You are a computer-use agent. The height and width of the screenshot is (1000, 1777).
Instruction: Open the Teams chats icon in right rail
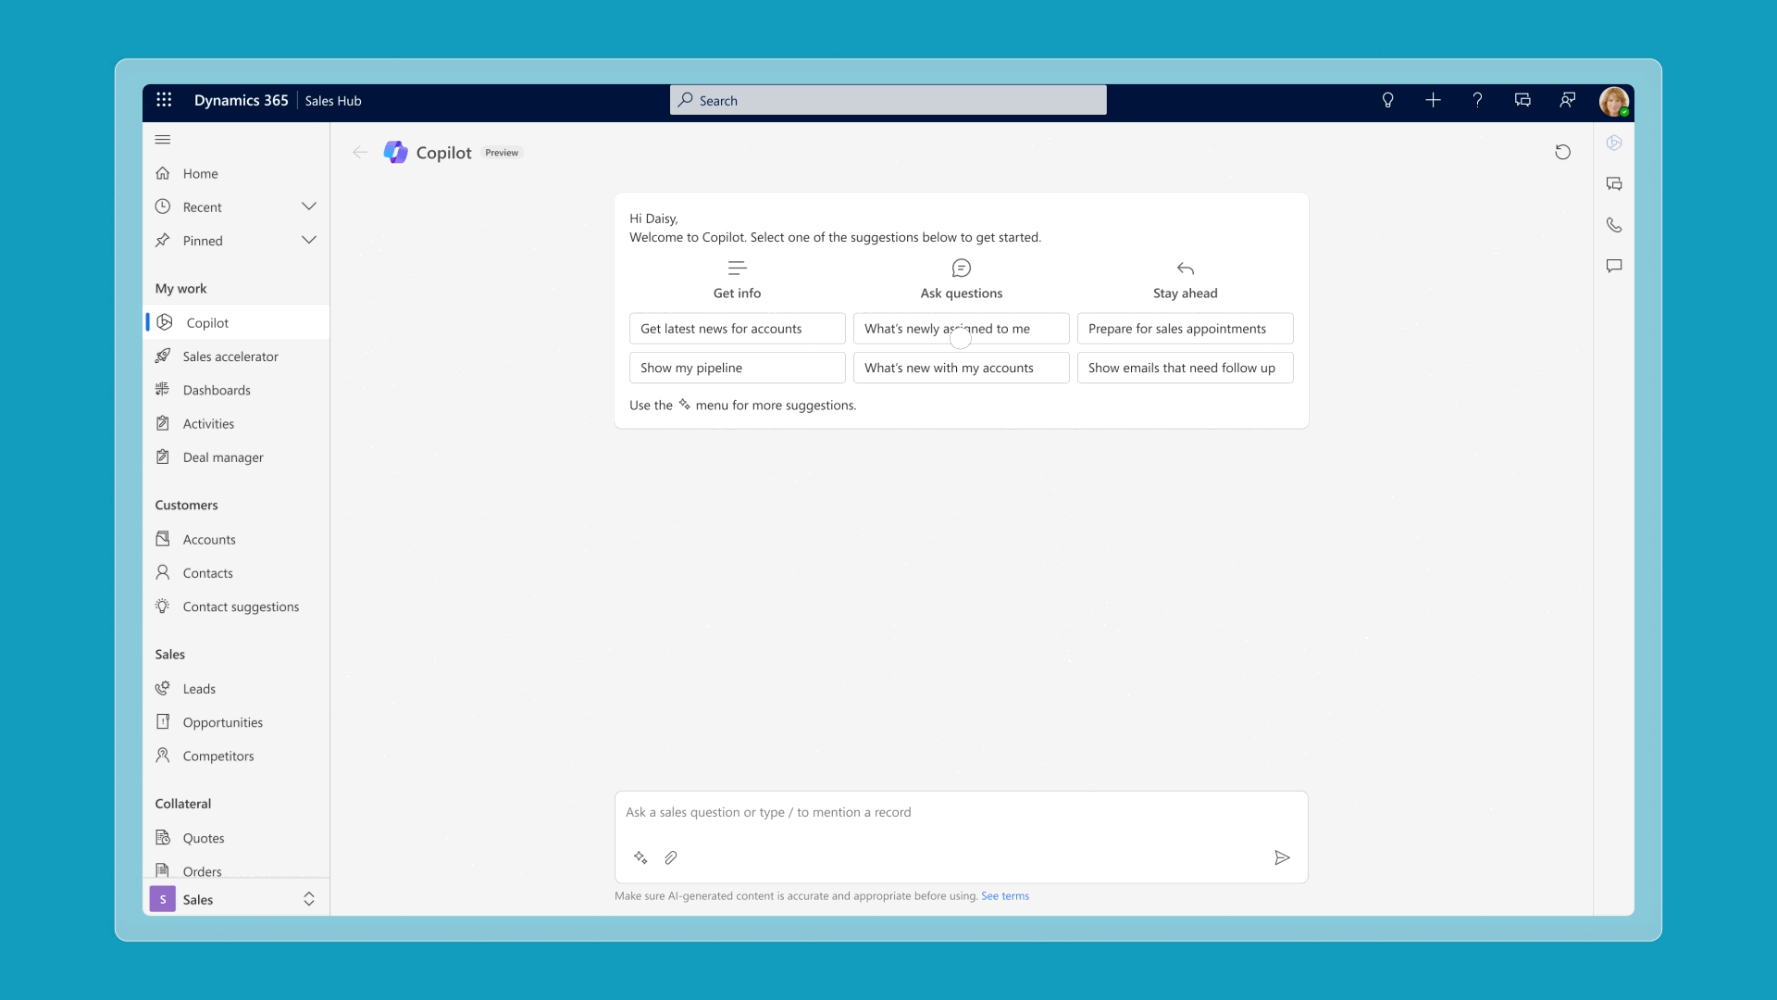(1614, 183)
